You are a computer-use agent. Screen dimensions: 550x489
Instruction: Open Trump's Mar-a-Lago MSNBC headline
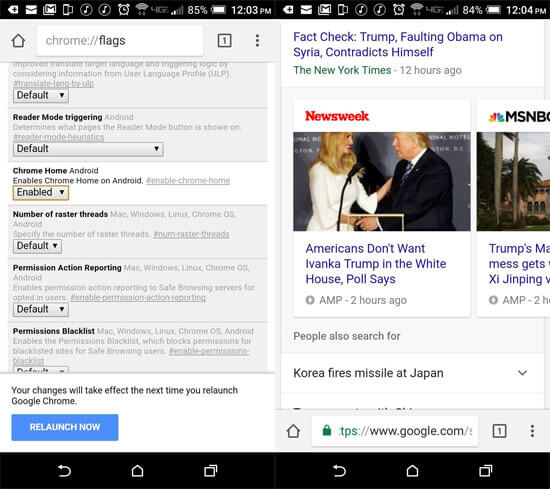519,264
